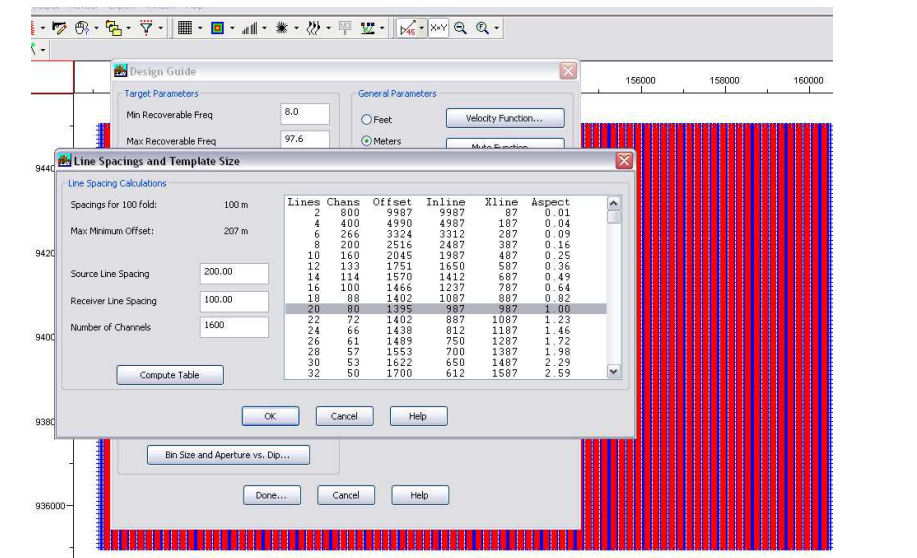
Task: Open dropdown next to stacked folders icon
Action: tap(128, 27)
